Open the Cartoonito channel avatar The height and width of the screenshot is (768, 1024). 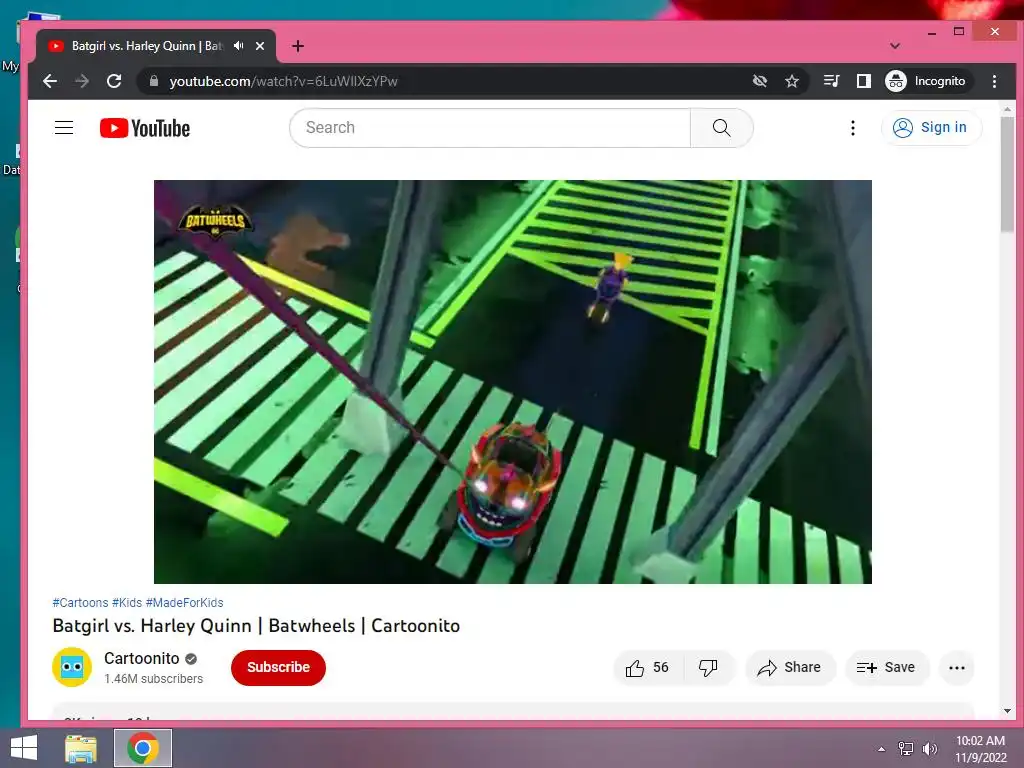pos(72,667)
